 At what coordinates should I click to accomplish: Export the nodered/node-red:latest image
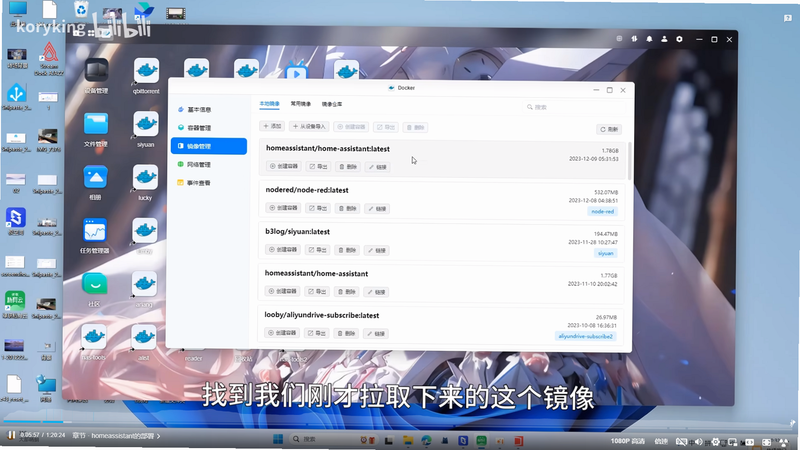point(317,208)
